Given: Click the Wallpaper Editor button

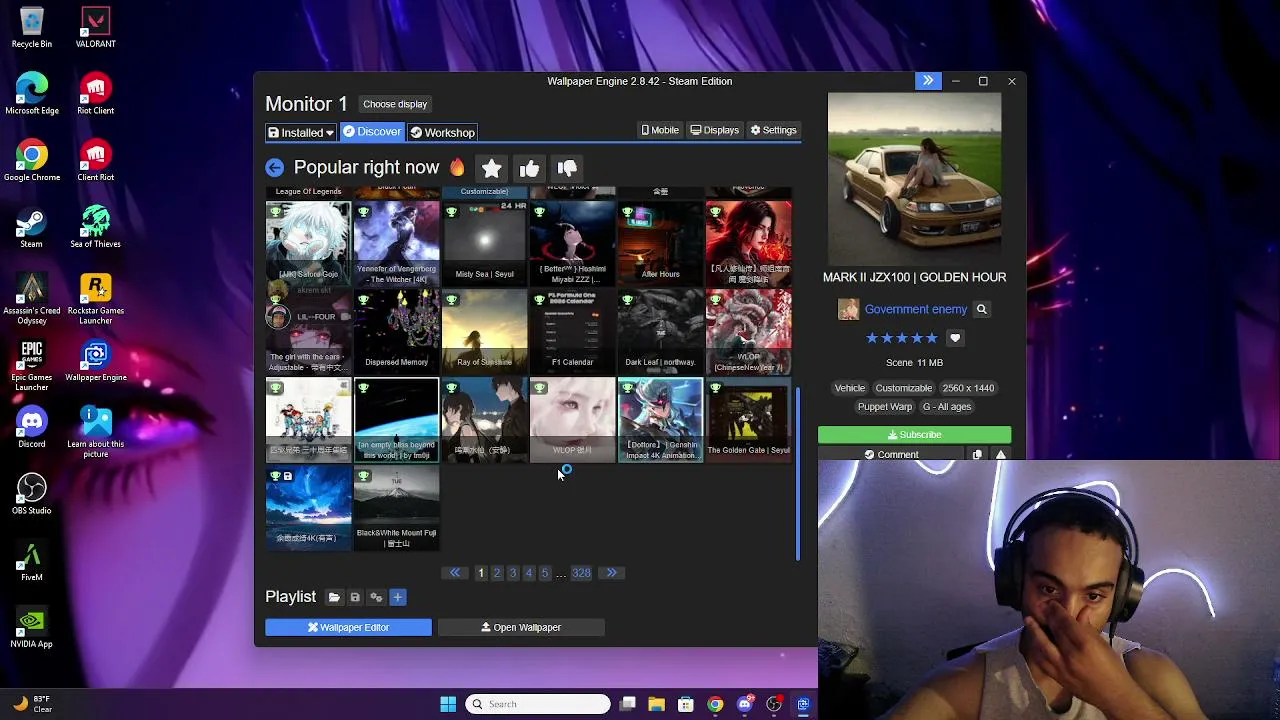Looking at the screenshot, I should click(x=348, y=627).
